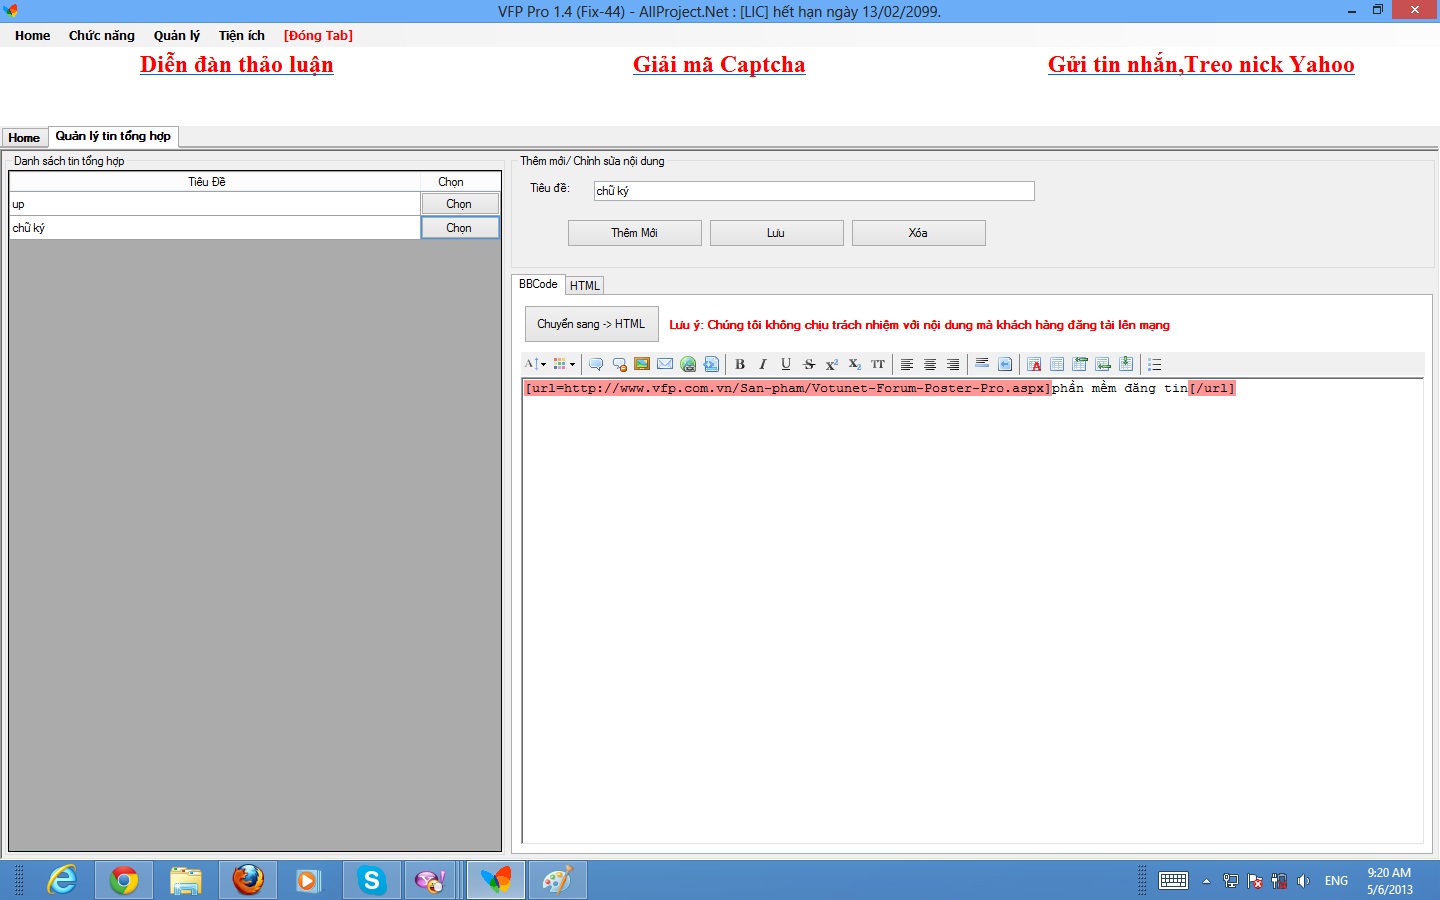
Task: Insert a table using the plain table icon
Action: (1057, 364)
